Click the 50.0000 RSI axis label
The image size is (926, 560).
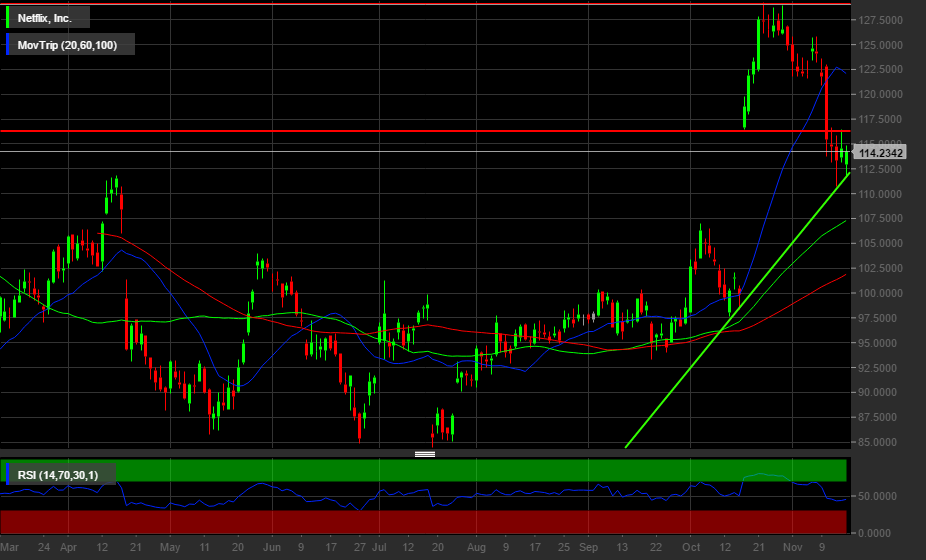pyautogui.click(x=878, y=496)
